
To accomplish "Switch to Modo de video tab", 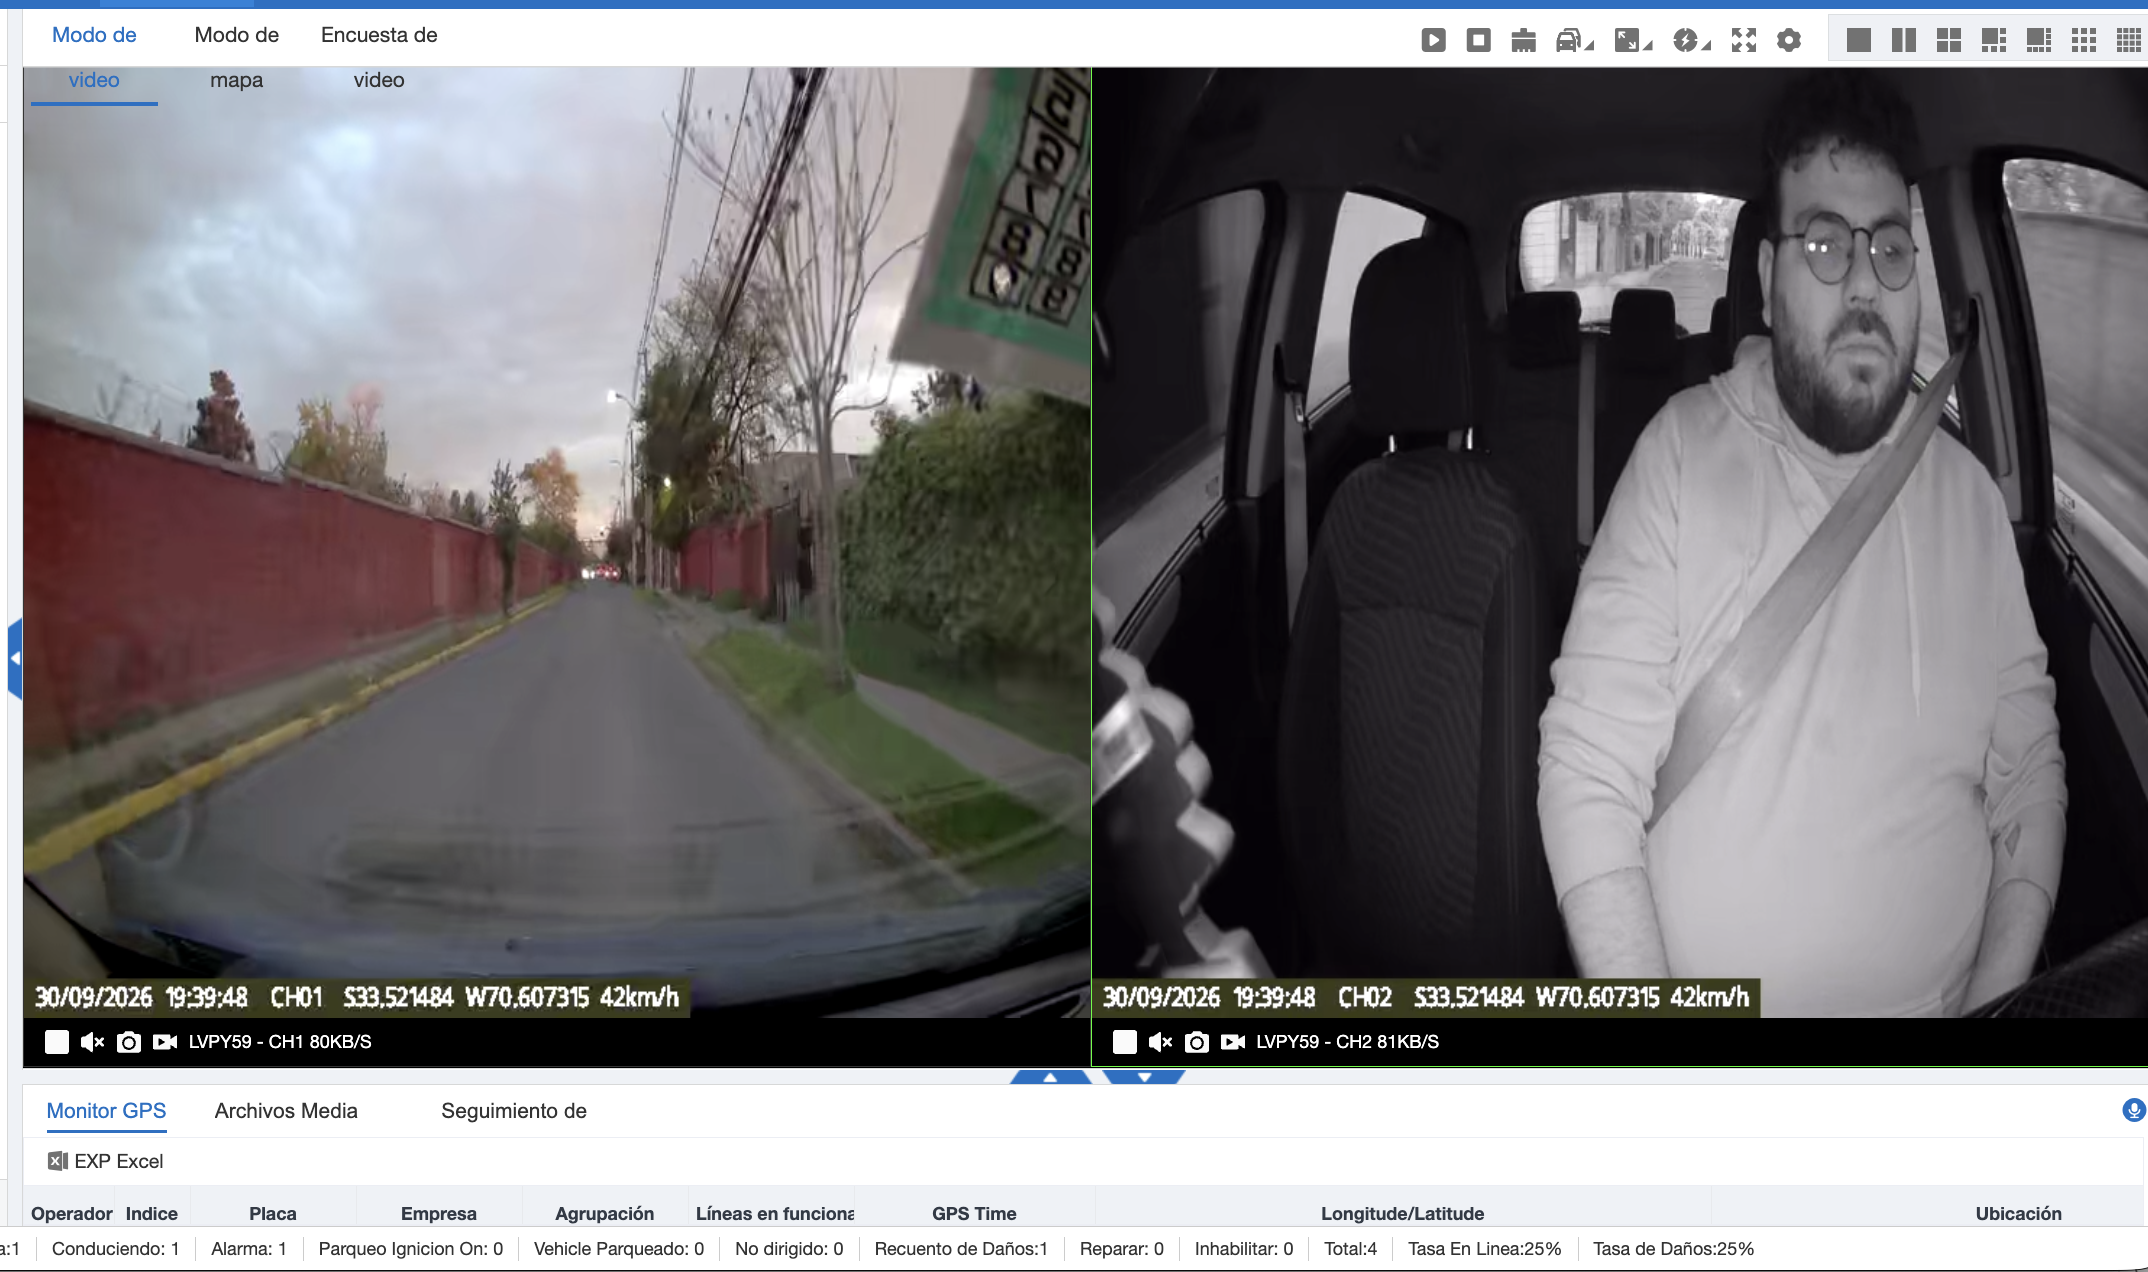I will click(94, 57).
